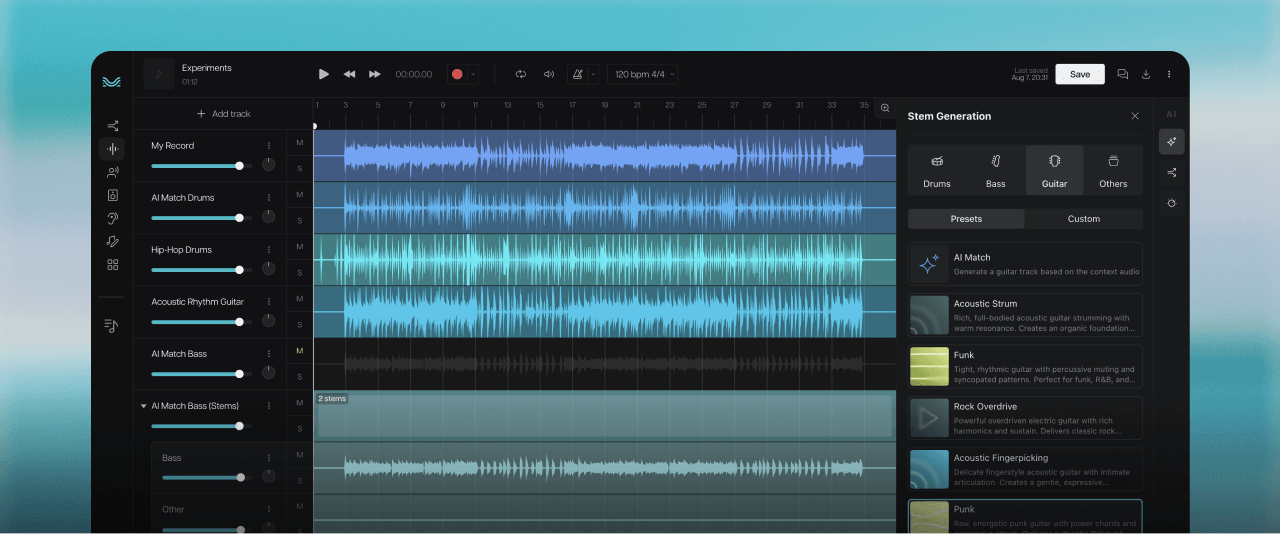Select the Others stem tab
Viewport: 1280px width, 534px height.
[x=1112, y=169]
